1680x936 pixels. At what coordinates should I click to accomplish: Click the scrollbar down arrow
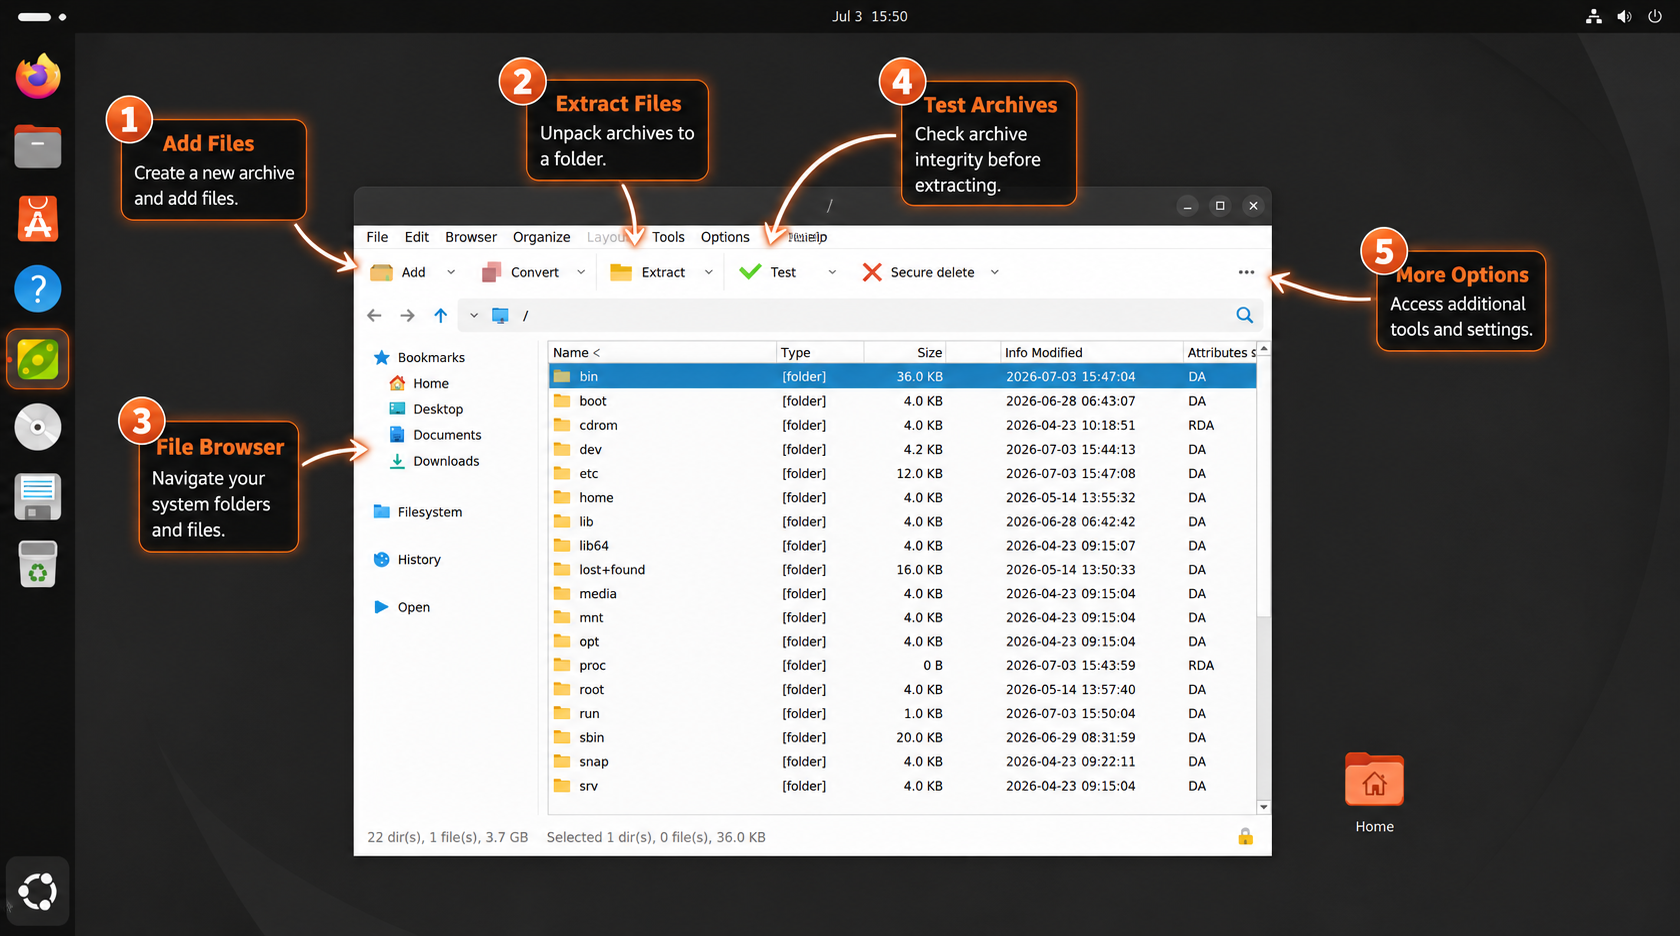point(1264,807)
